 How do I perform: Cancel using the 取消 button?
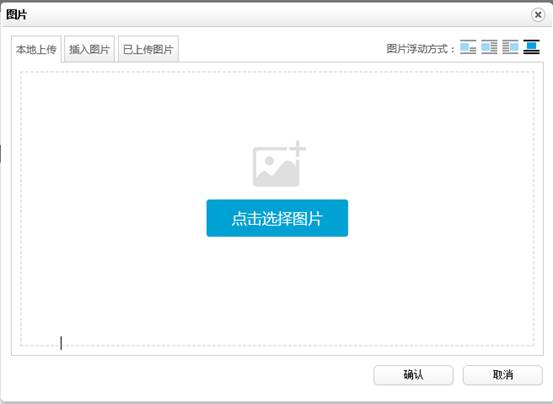[x=503, y=375]
